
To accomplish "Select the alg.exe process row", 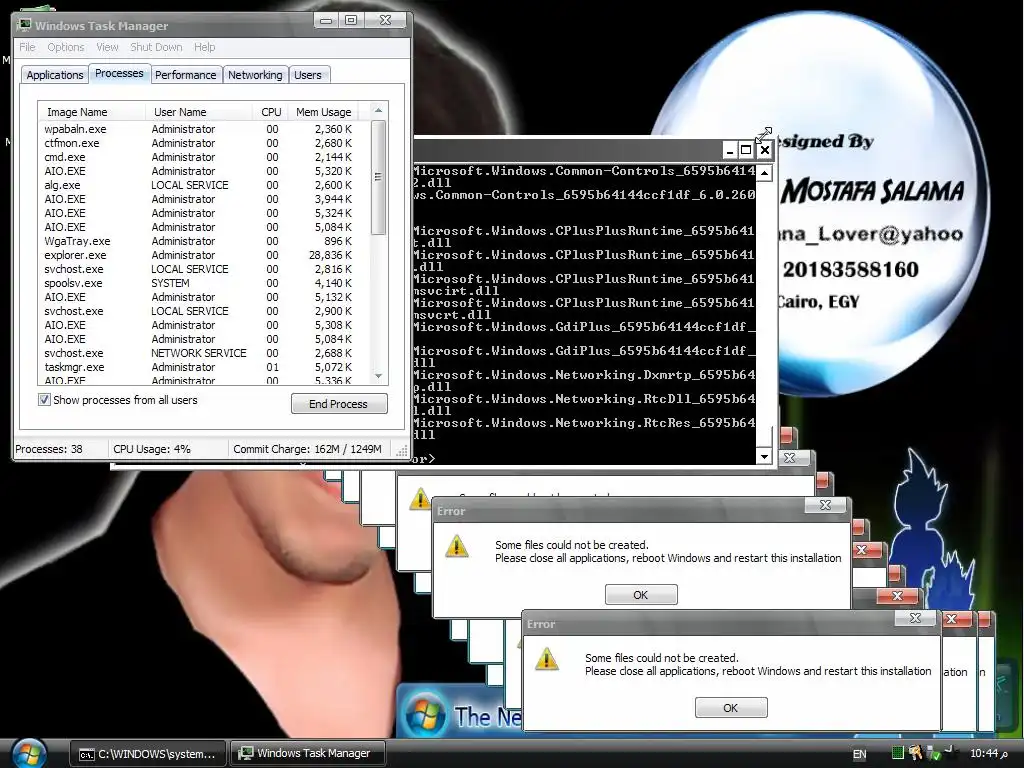I will (204, 185).
